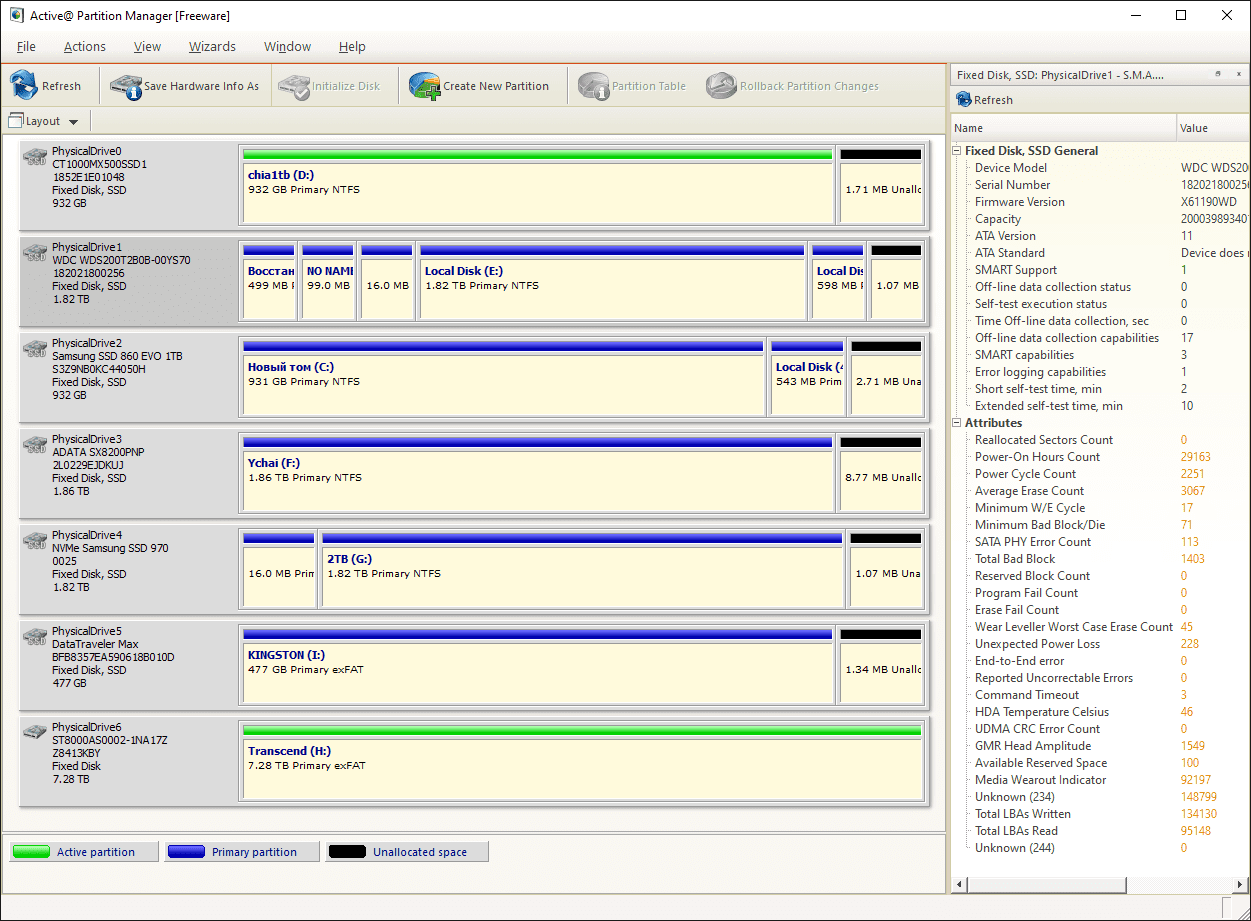The width and height of the screenshot is (1251, 921).
Task: Select the PhysicalDrive1 SSD disk icon
Action: coord(36,252)
